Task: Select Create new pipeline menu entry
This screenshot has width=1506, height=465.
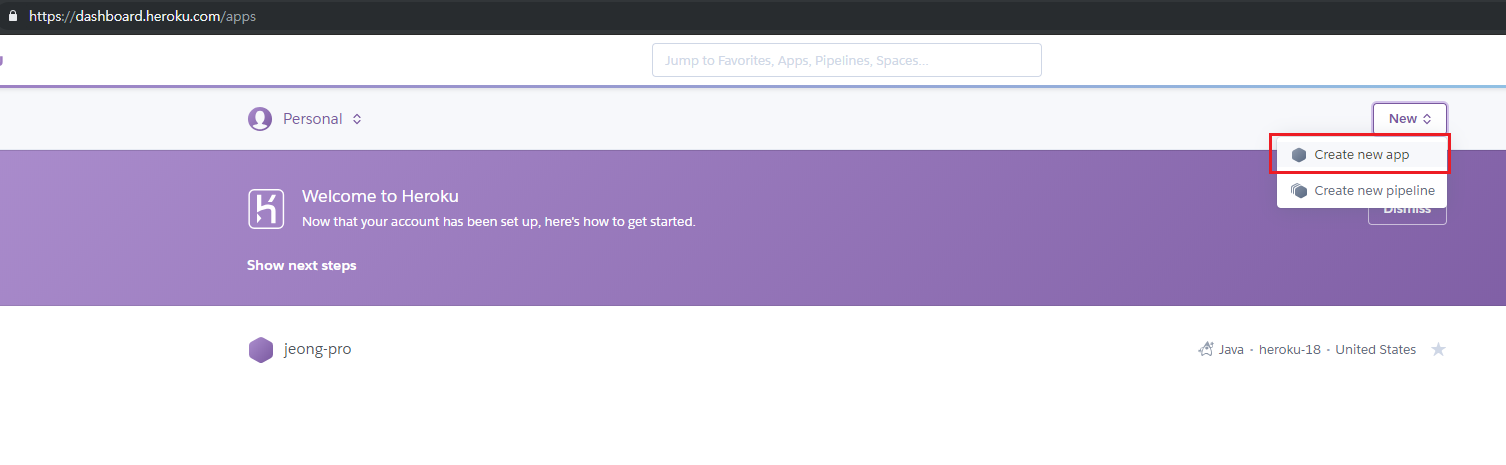Action: coord(1361,190)
